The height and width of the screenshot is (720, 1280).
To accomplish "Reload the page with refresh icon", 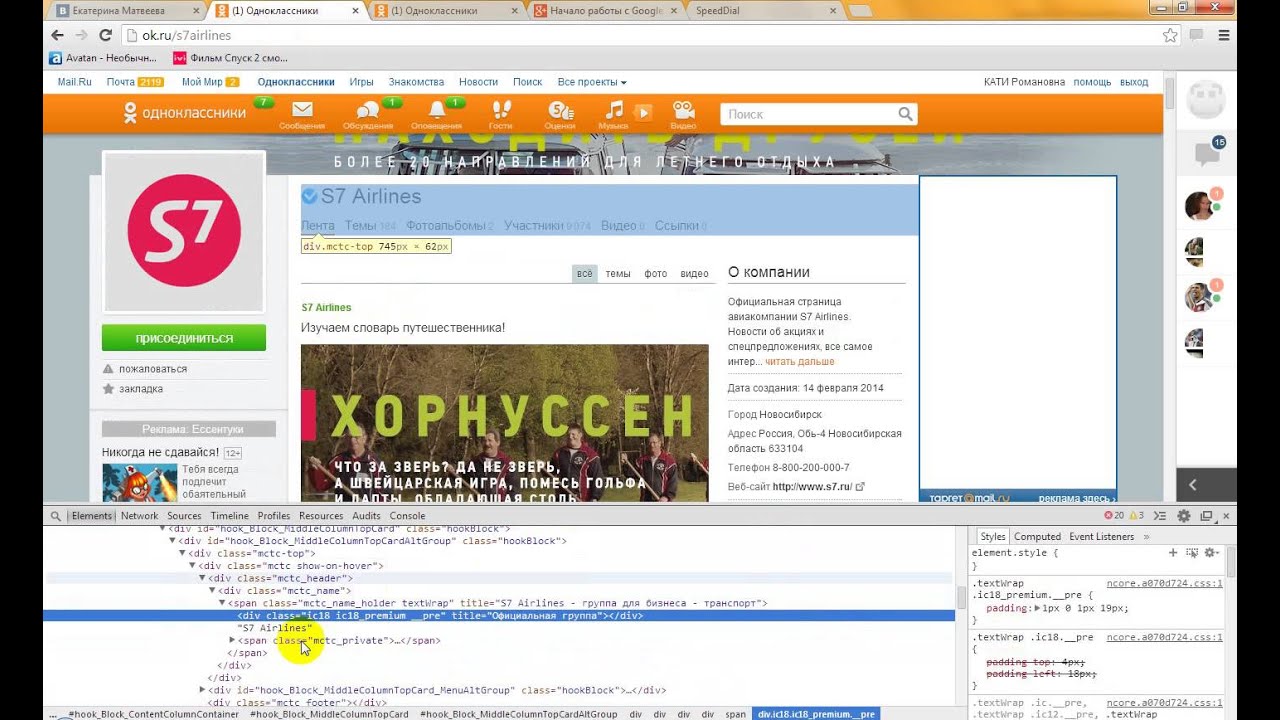I will [x=105, y=35].
